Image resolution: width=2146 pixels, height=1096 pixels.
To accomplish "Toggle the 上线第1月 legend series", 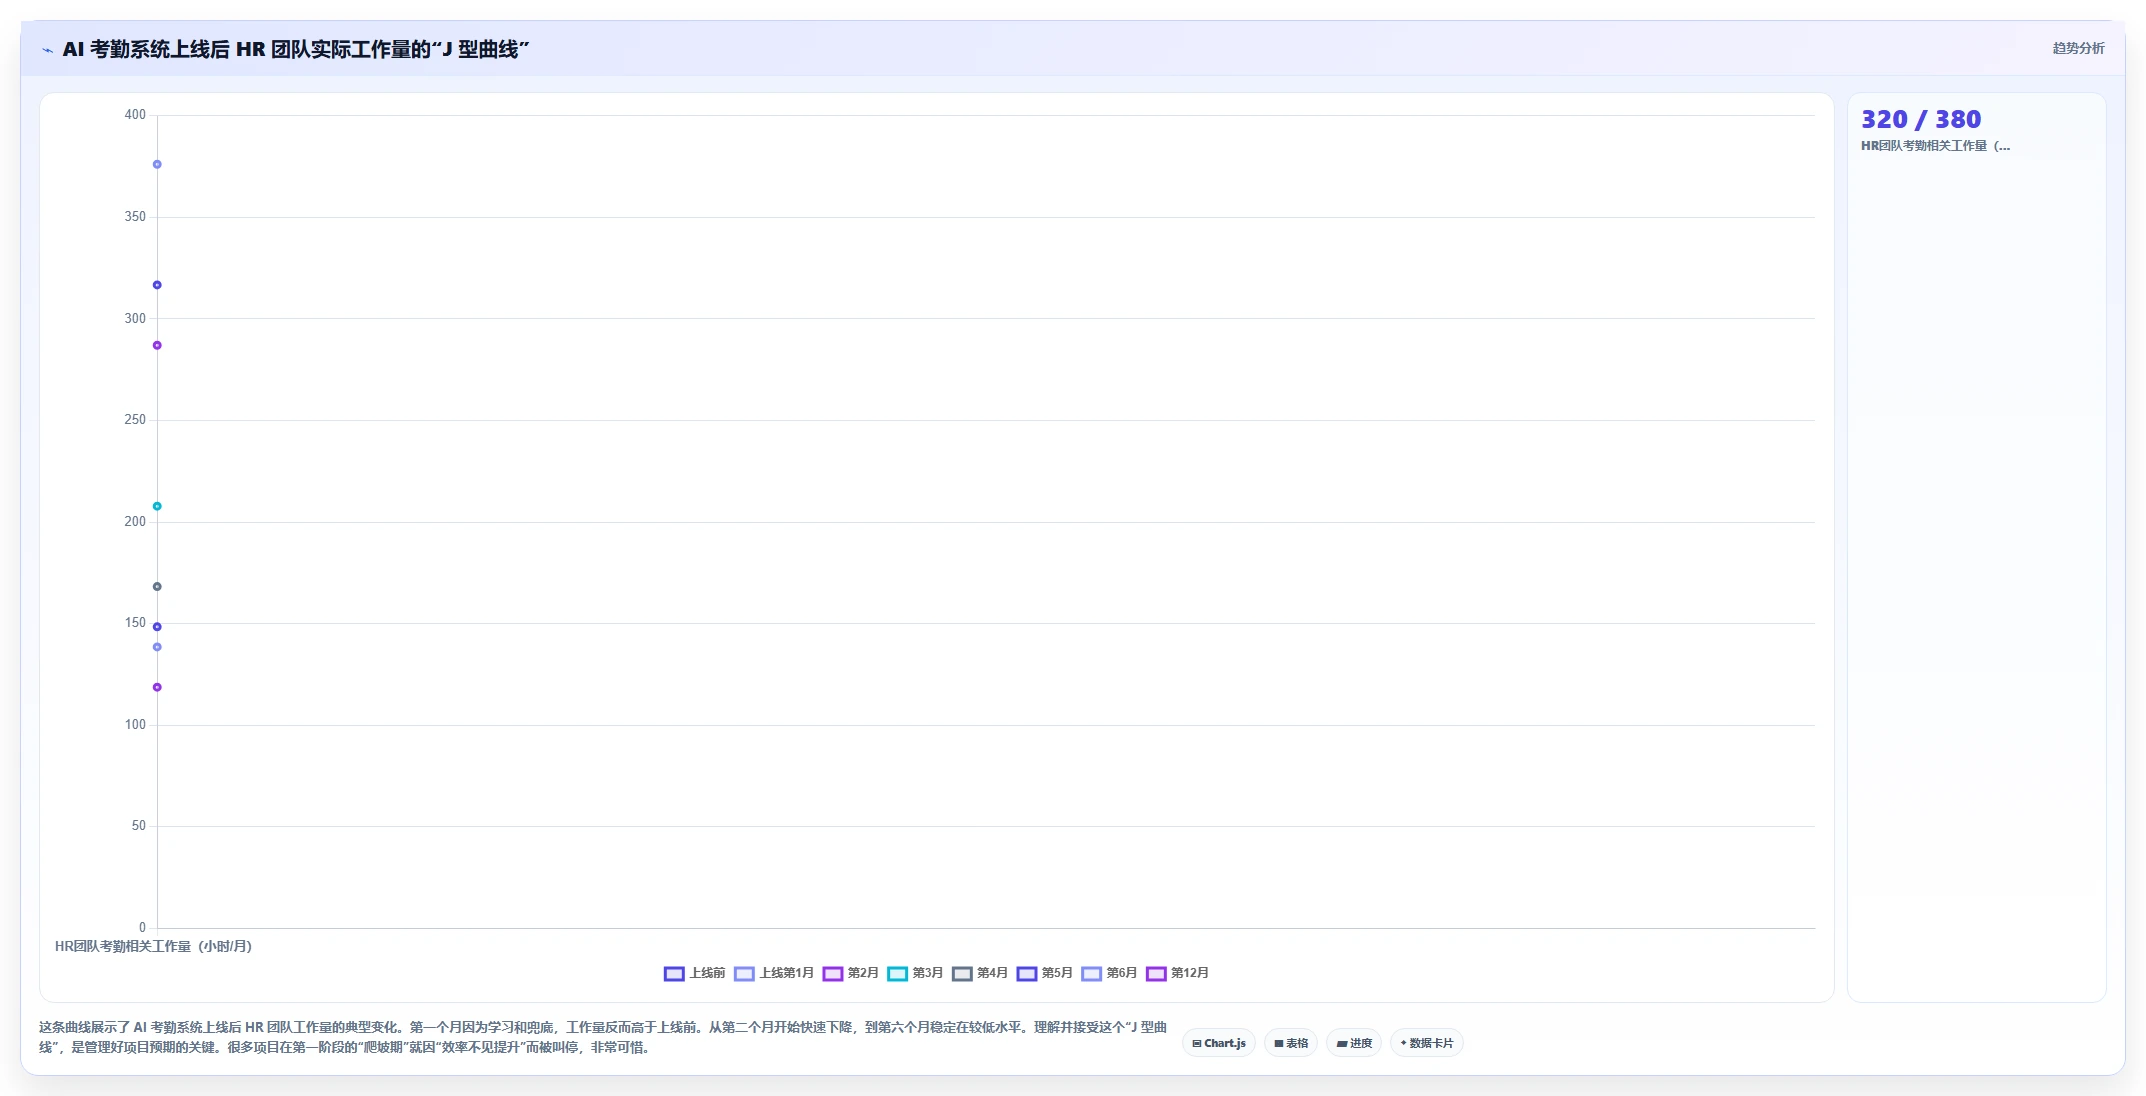I will click(774, 973).
